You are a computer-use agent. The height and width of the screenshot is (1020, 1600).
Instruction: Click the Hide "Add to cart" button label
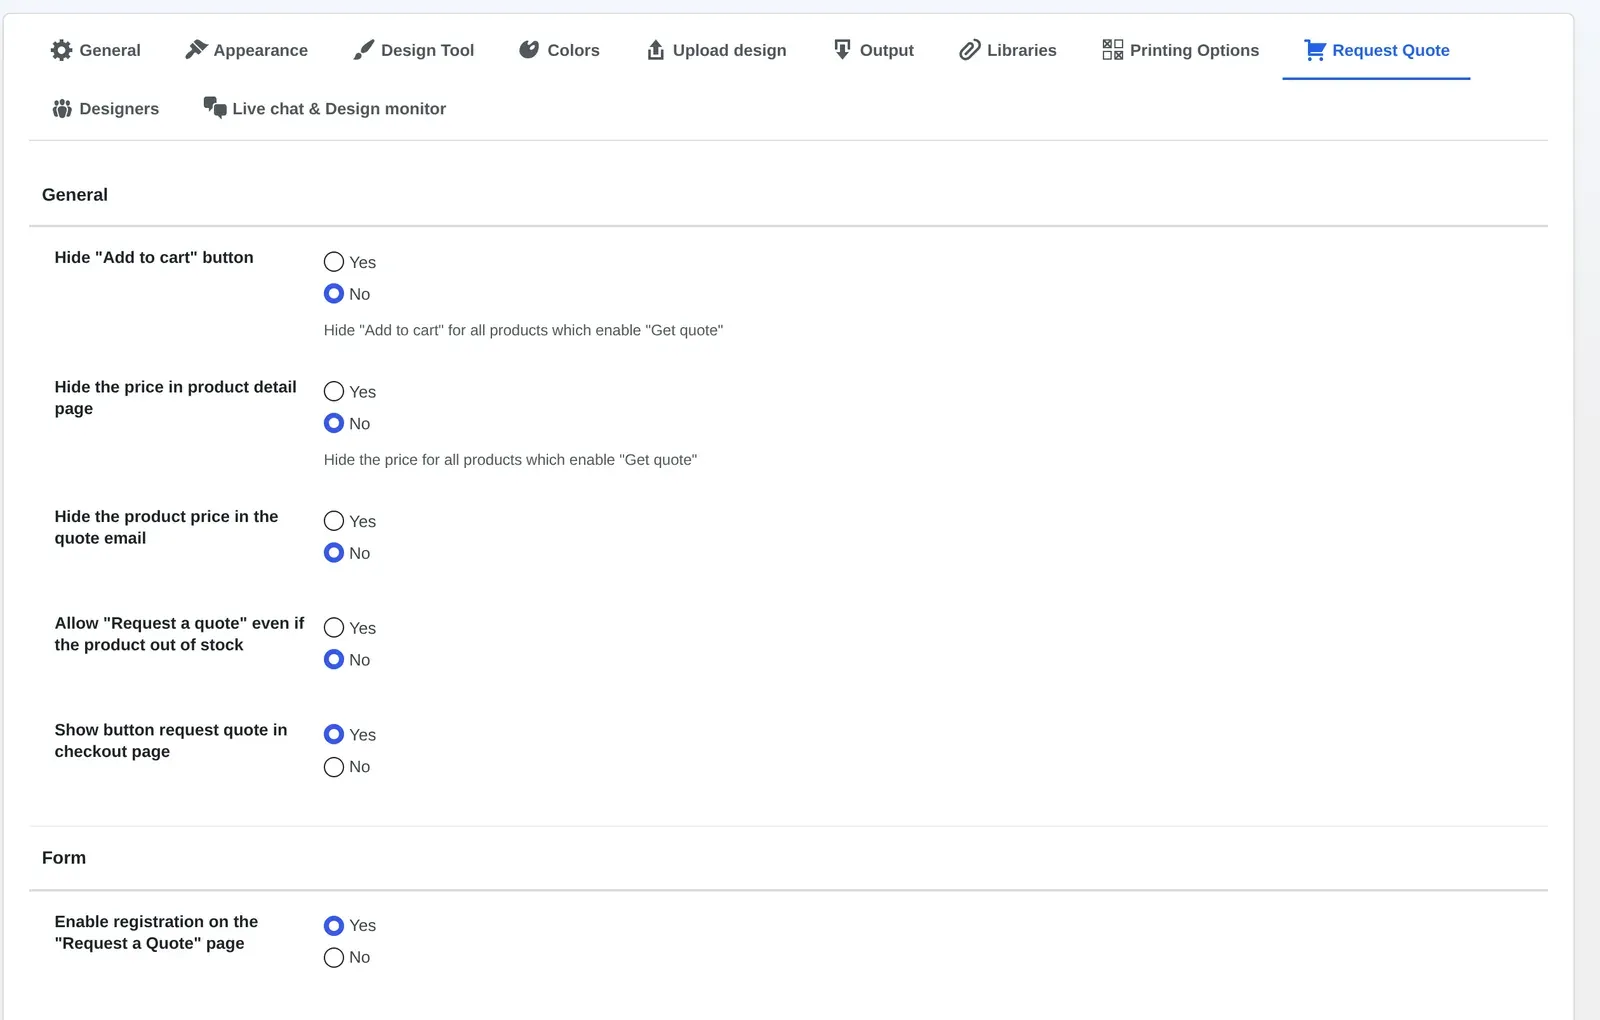[154, 257]
